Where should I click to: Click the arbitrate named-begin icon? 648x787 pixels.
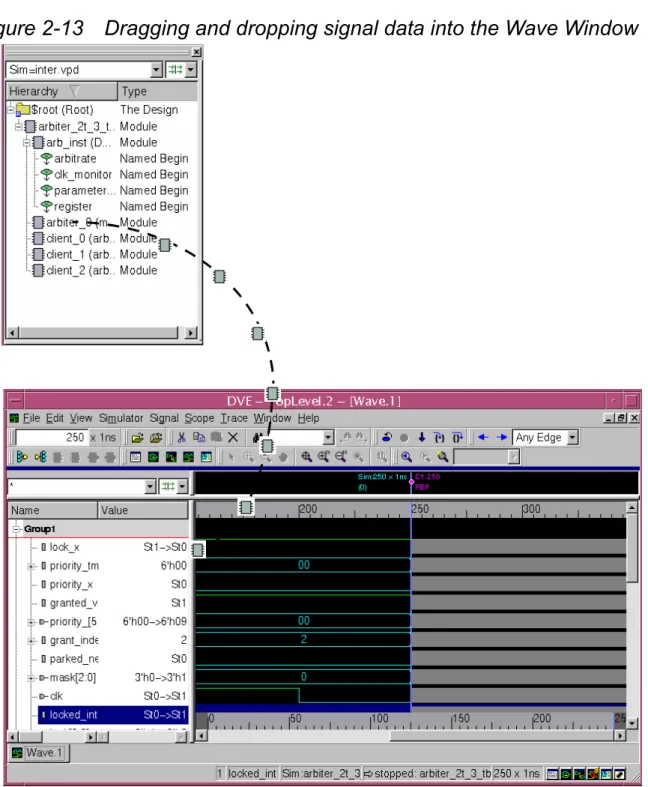(x=46, y=158)
